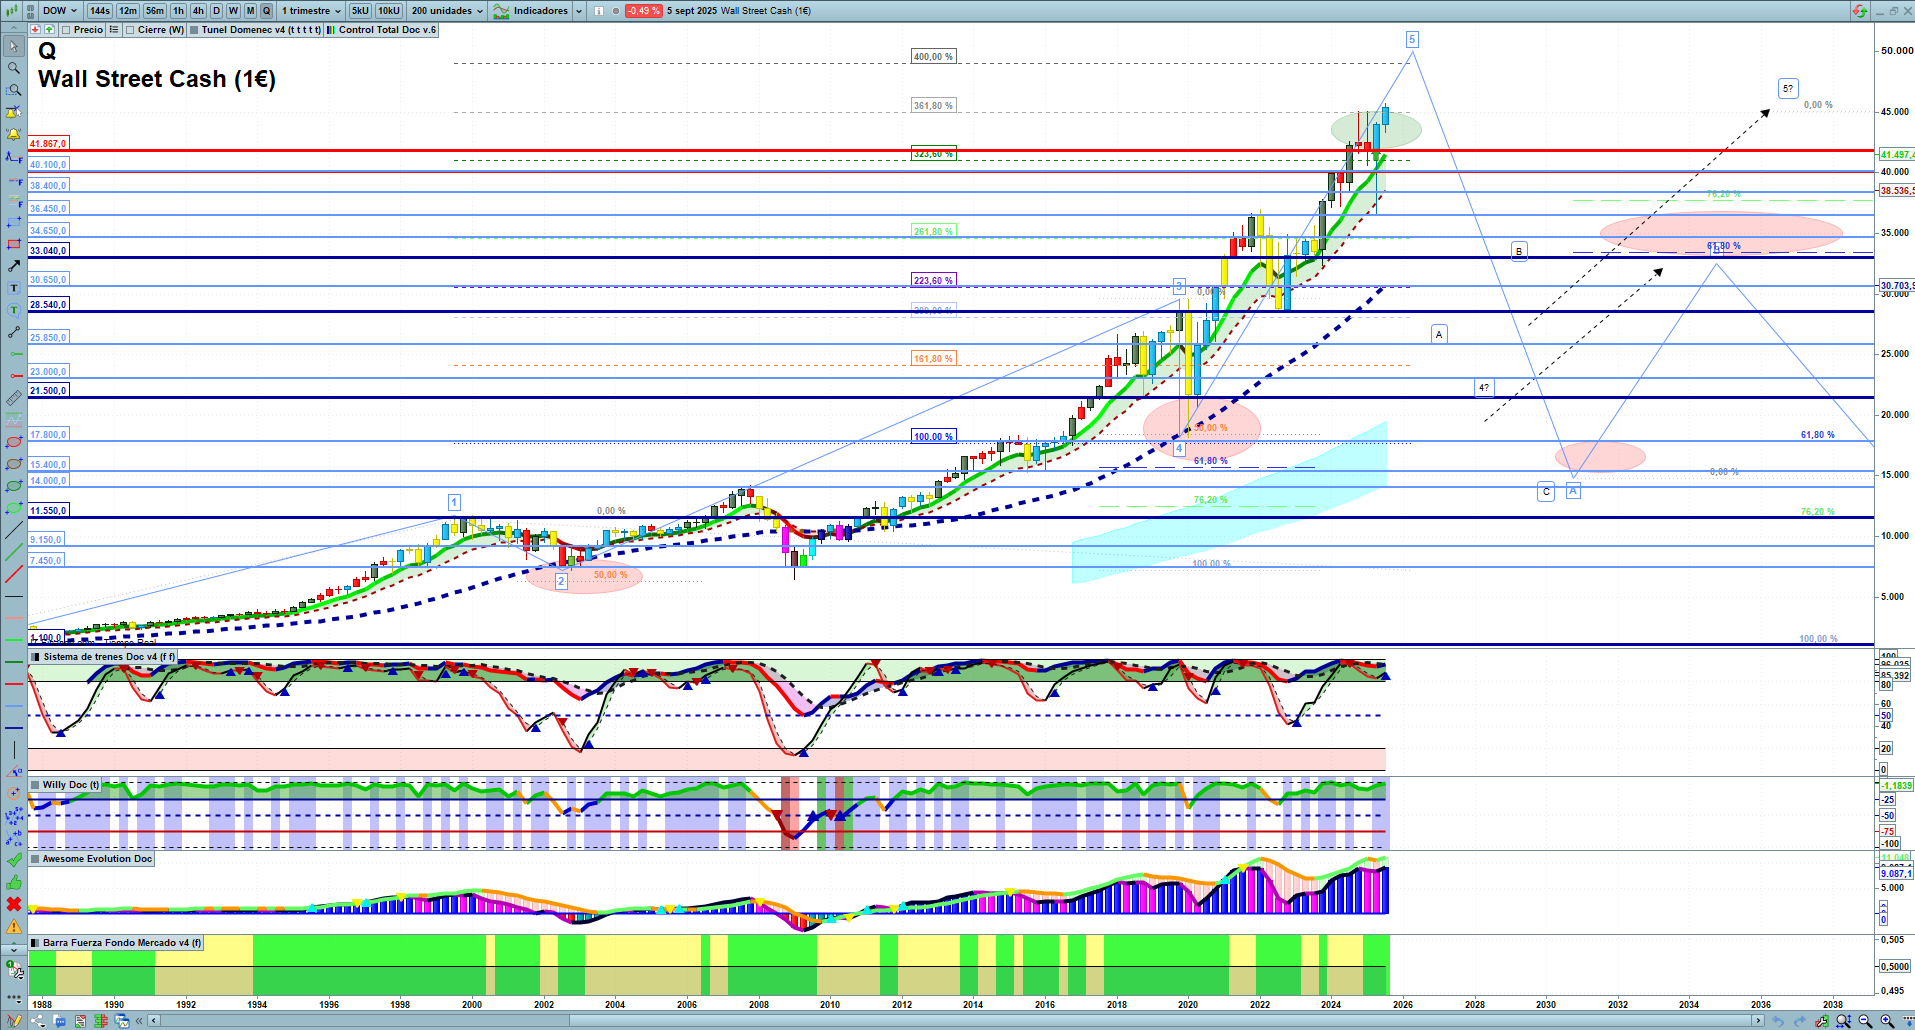Toggle the Awesome Evolution Doc panel square
1915x1030 pixels.
36,859
